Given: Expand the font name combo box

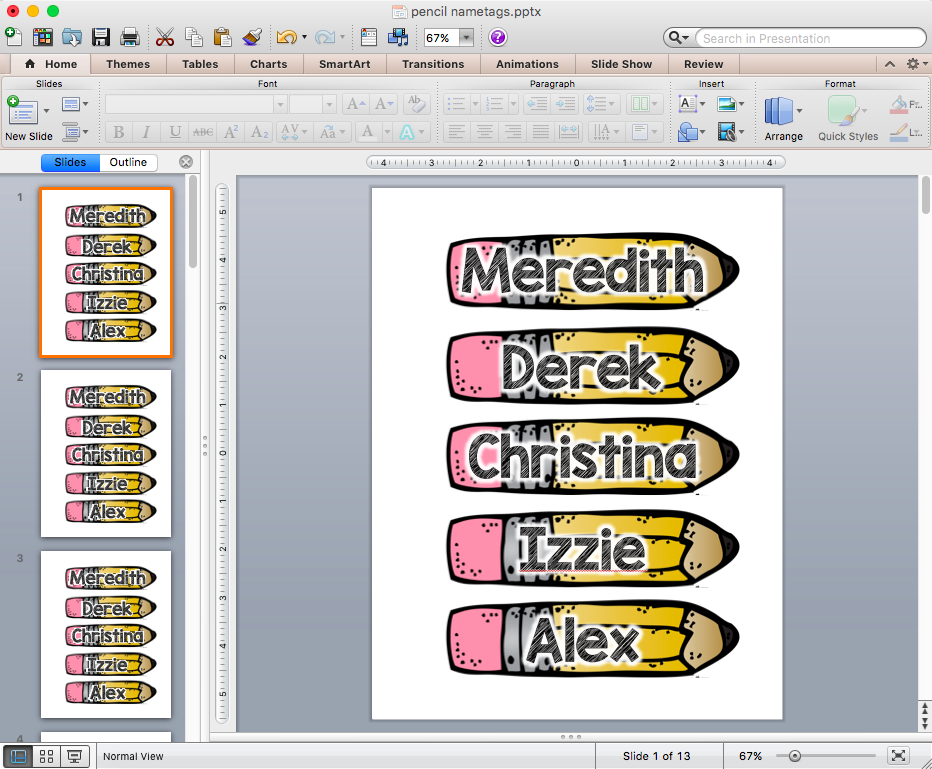Looking at the screenshot, I should point(280,105).
